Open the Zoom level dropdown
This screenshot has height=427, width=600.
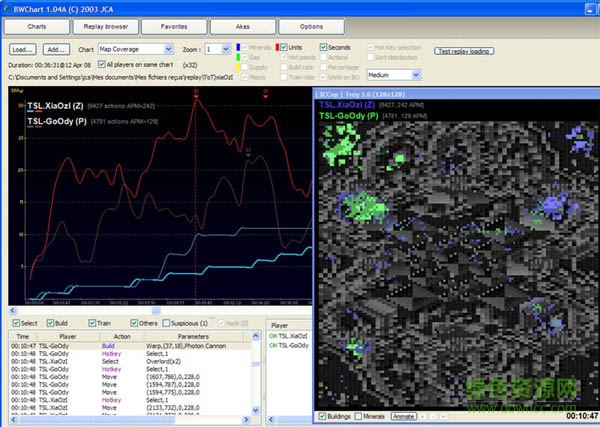[224, 48]
